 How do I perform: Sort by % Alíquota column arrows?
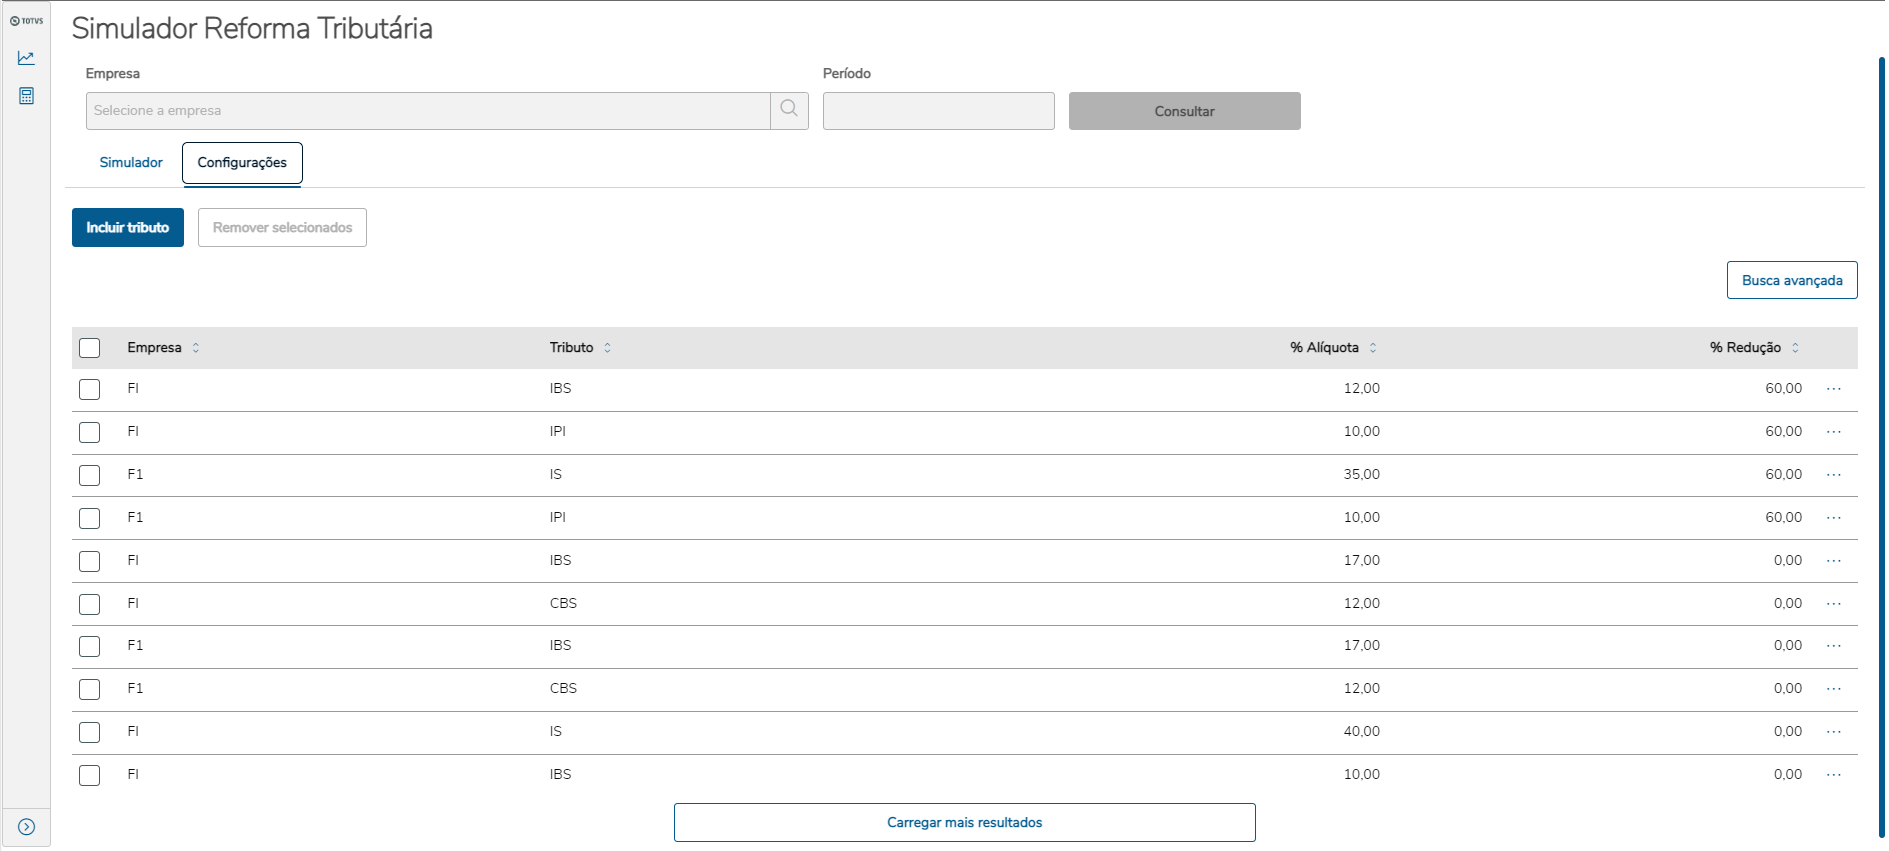click(x=1373, y=348)
